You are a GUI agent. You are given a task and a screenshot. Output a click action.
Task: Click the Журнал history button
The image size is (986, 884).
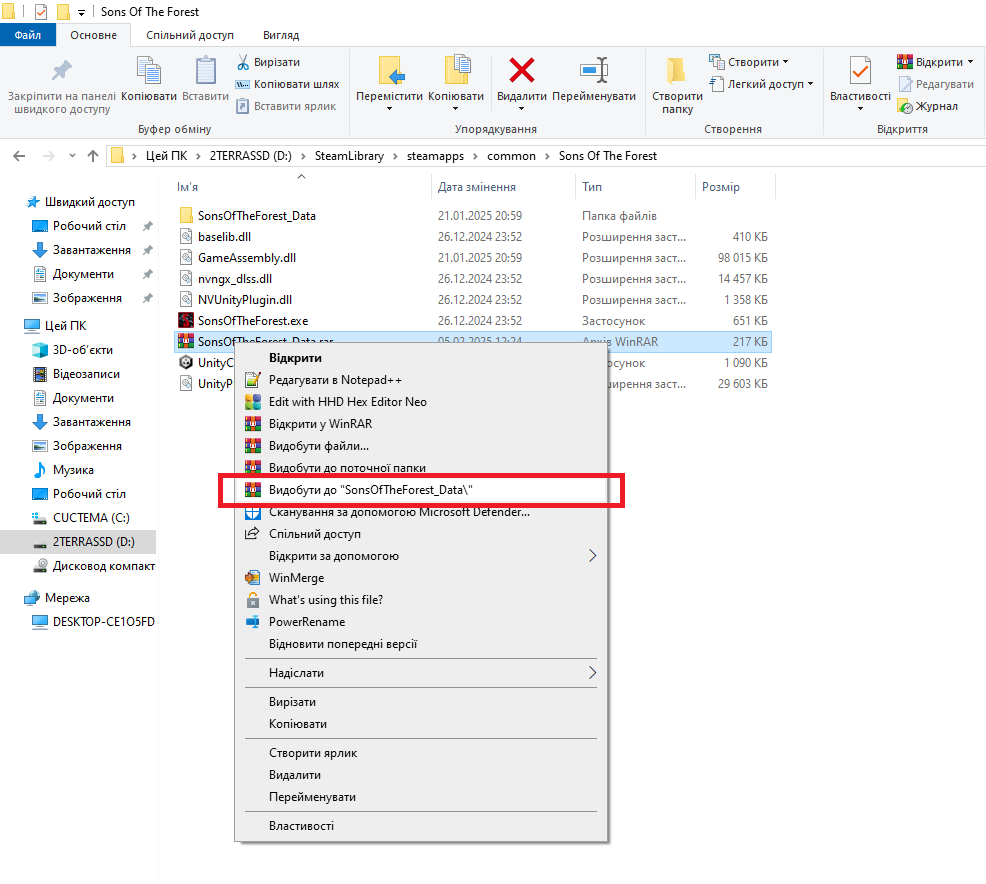928,106
